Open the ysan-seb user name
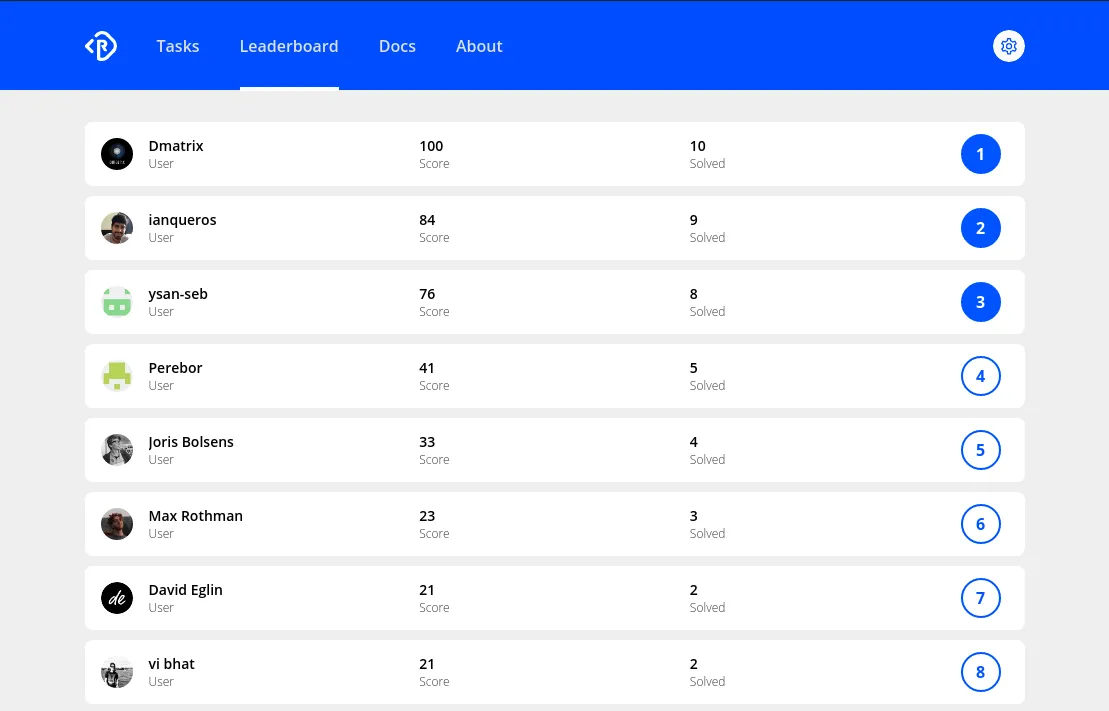This screenshot has width=1109, height=711. coord(178,294)
